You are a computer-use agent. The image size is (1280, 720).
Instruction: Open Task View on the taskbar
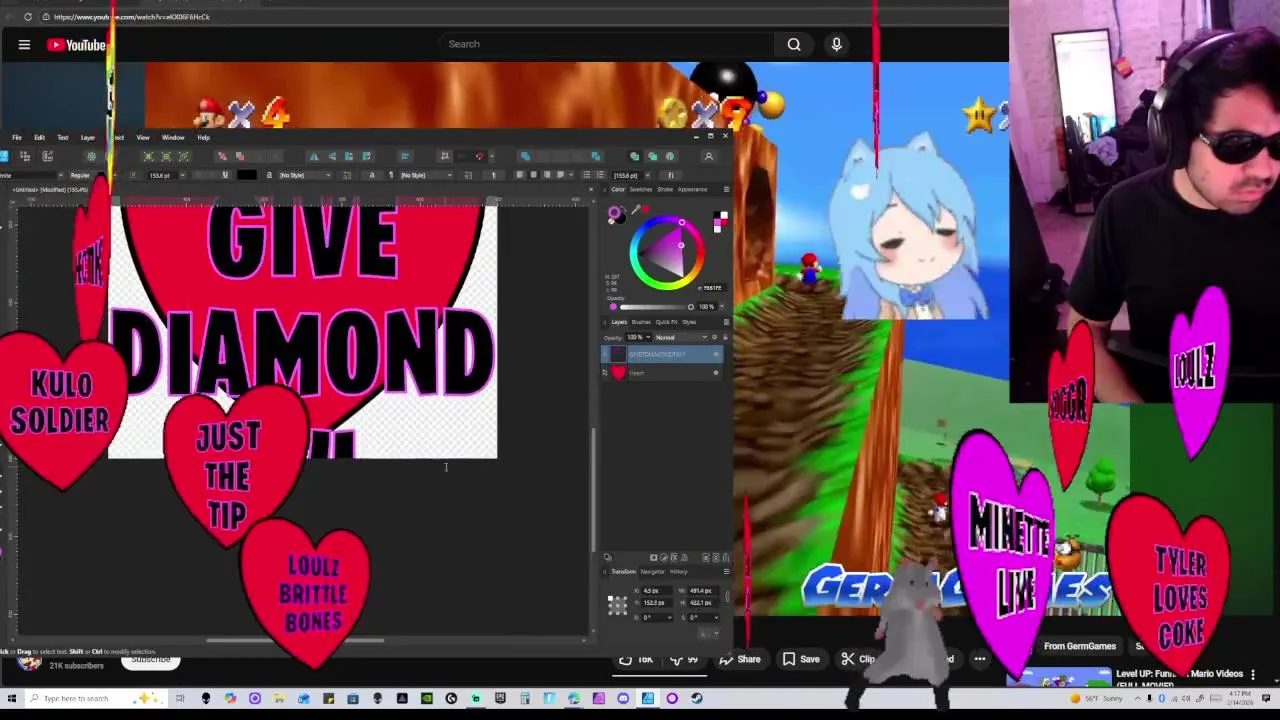[180, 698]
